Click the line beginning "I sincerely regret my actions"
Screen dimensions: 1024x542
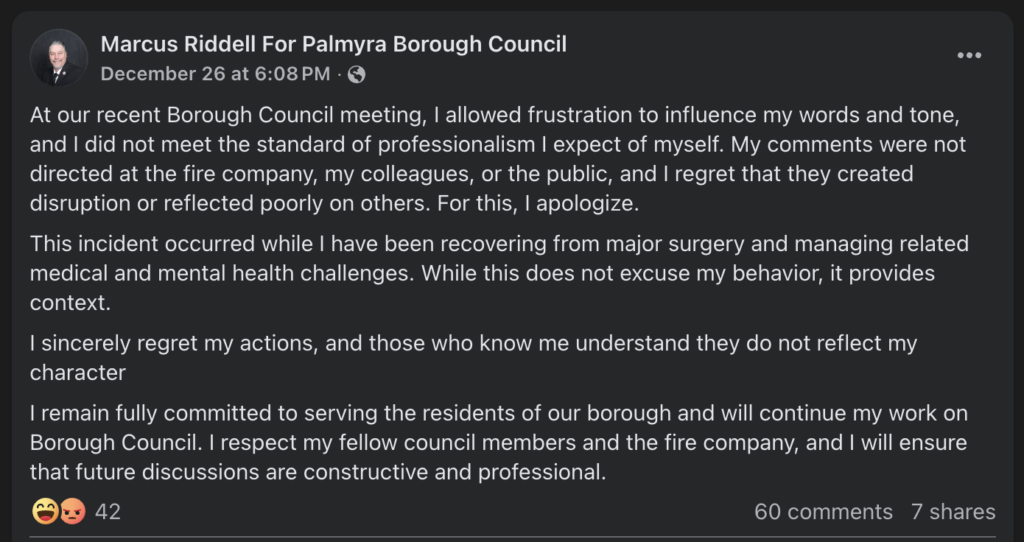point(473,343)
